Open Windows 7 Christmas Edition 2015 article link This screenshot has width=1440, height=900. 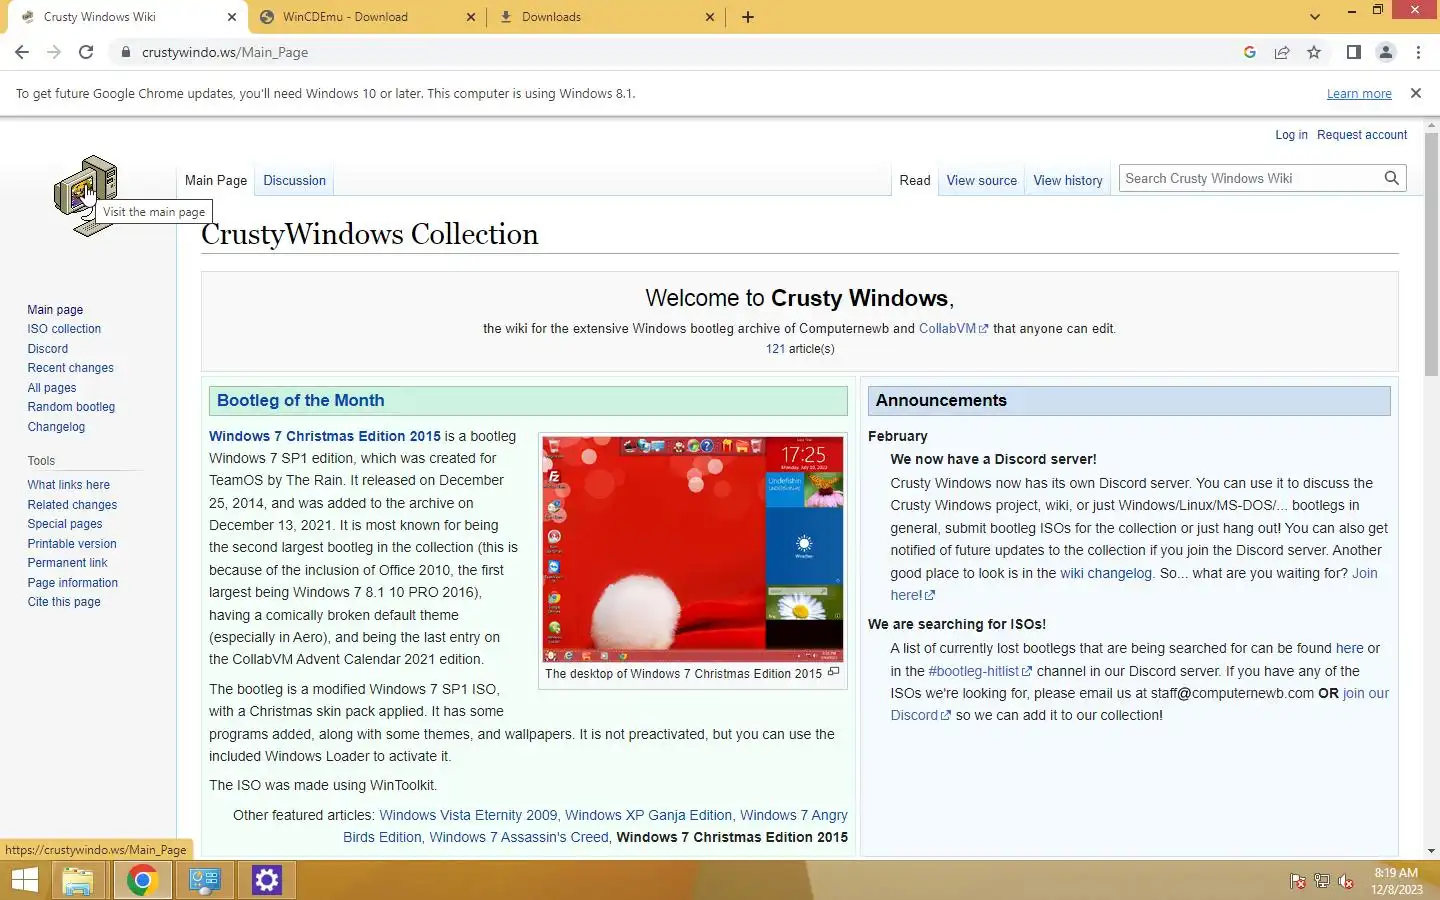click(x=325, y=436)
